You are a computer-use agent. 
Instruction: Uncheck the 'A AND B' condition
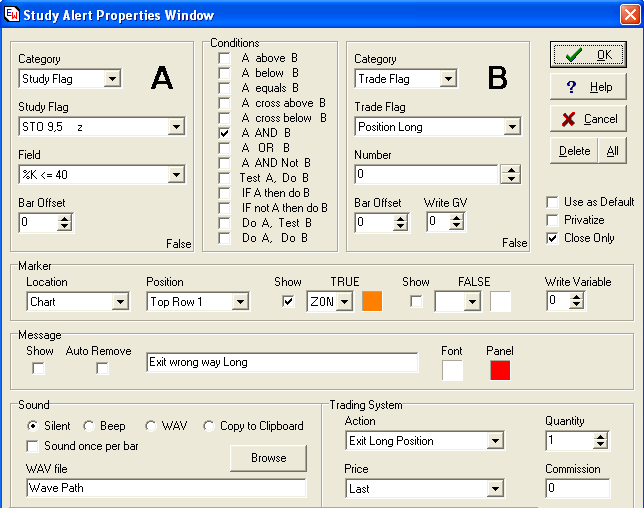coord(225,133)
